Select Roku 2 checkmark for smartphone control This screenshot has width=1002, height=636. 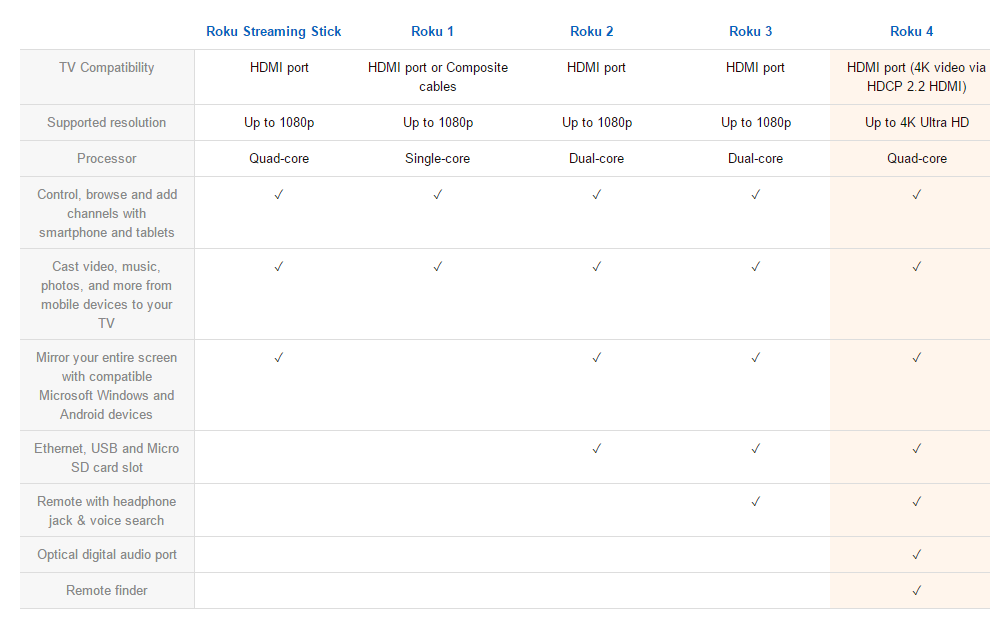[x=596, y=194]
